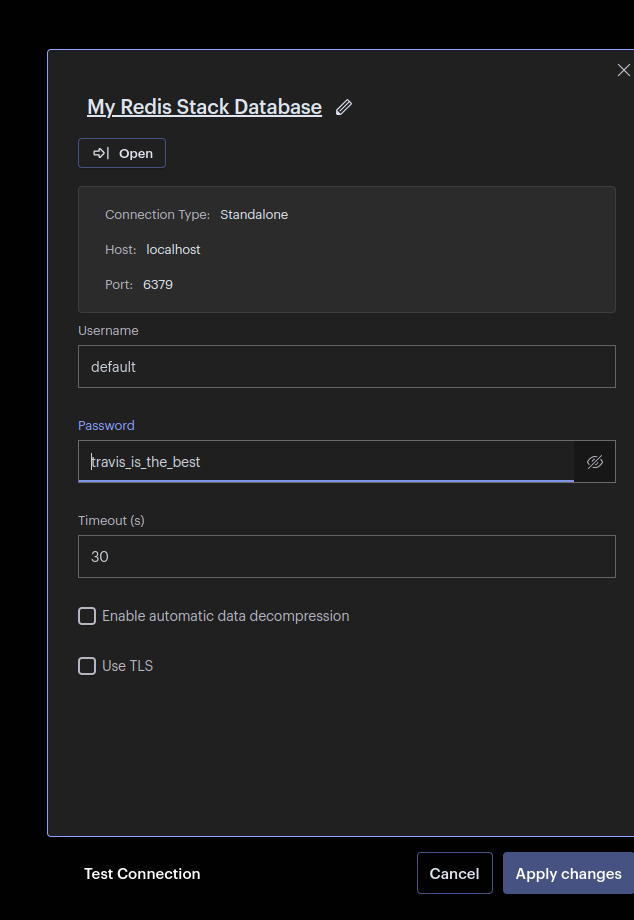Toggle password visibility eye icon
Image resolution: width=634 pixels, height=920 pixels.
[x=595, y=462]
